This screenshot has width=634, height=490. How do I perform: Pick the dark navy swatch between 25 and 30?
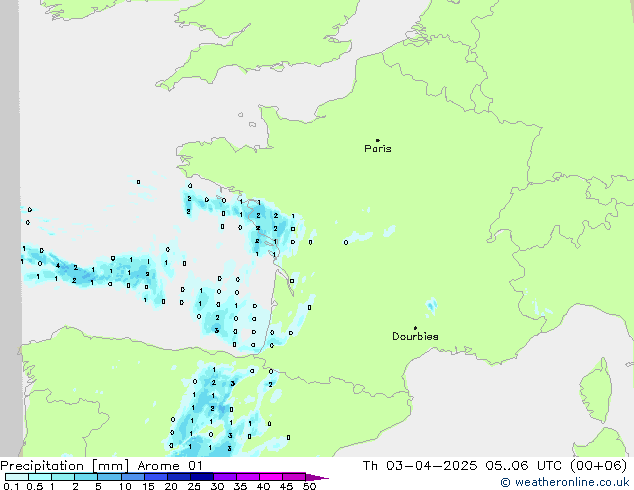click(202, 477)
